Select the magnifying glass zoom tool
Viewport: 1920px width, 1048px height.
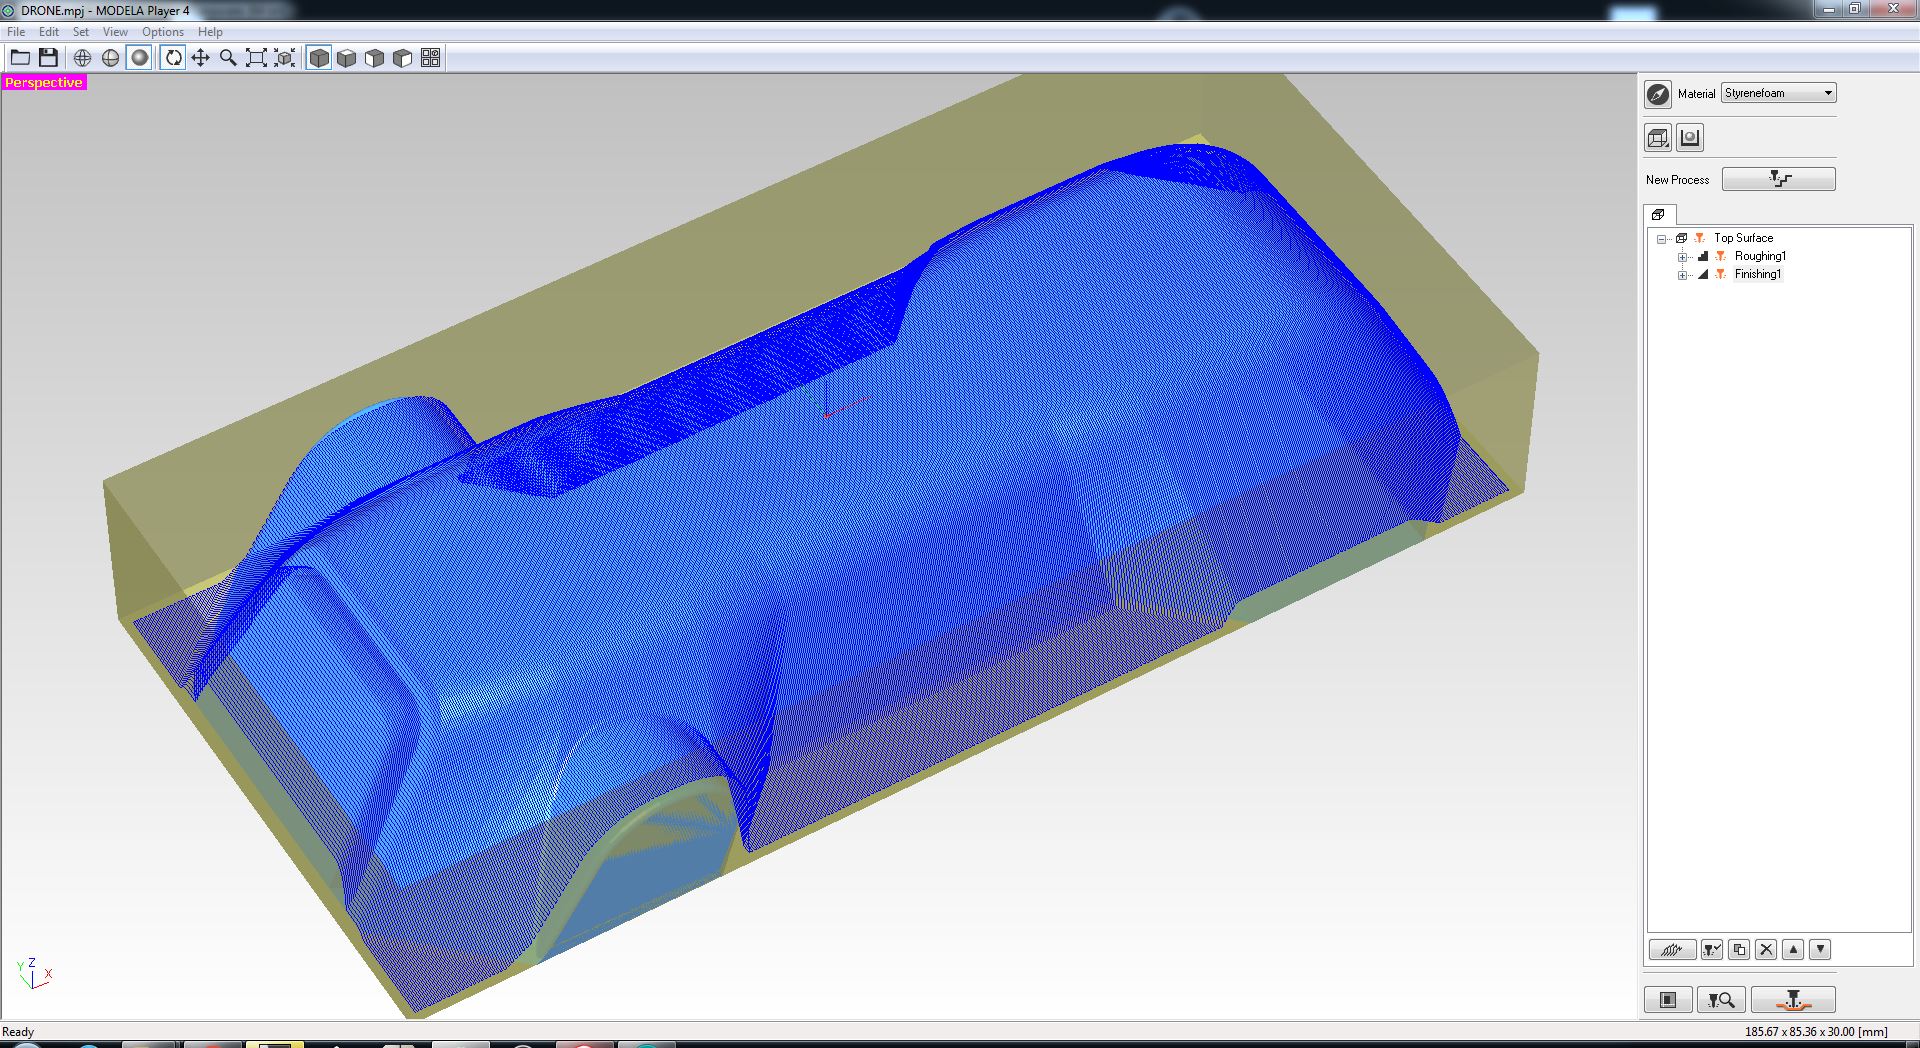click(228, 58)
